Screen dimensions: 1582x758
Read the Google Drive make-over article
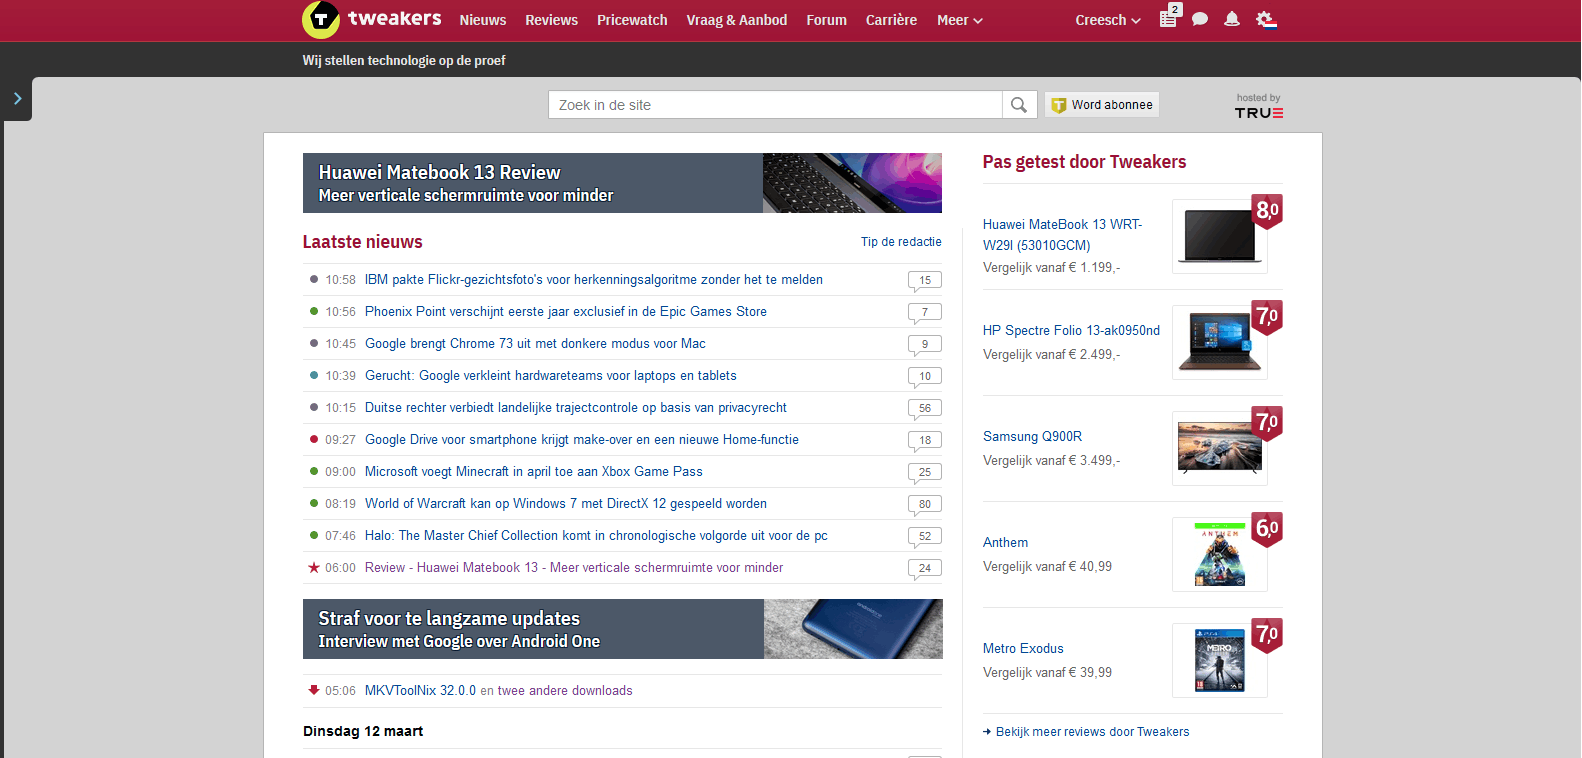pos(582,440)
